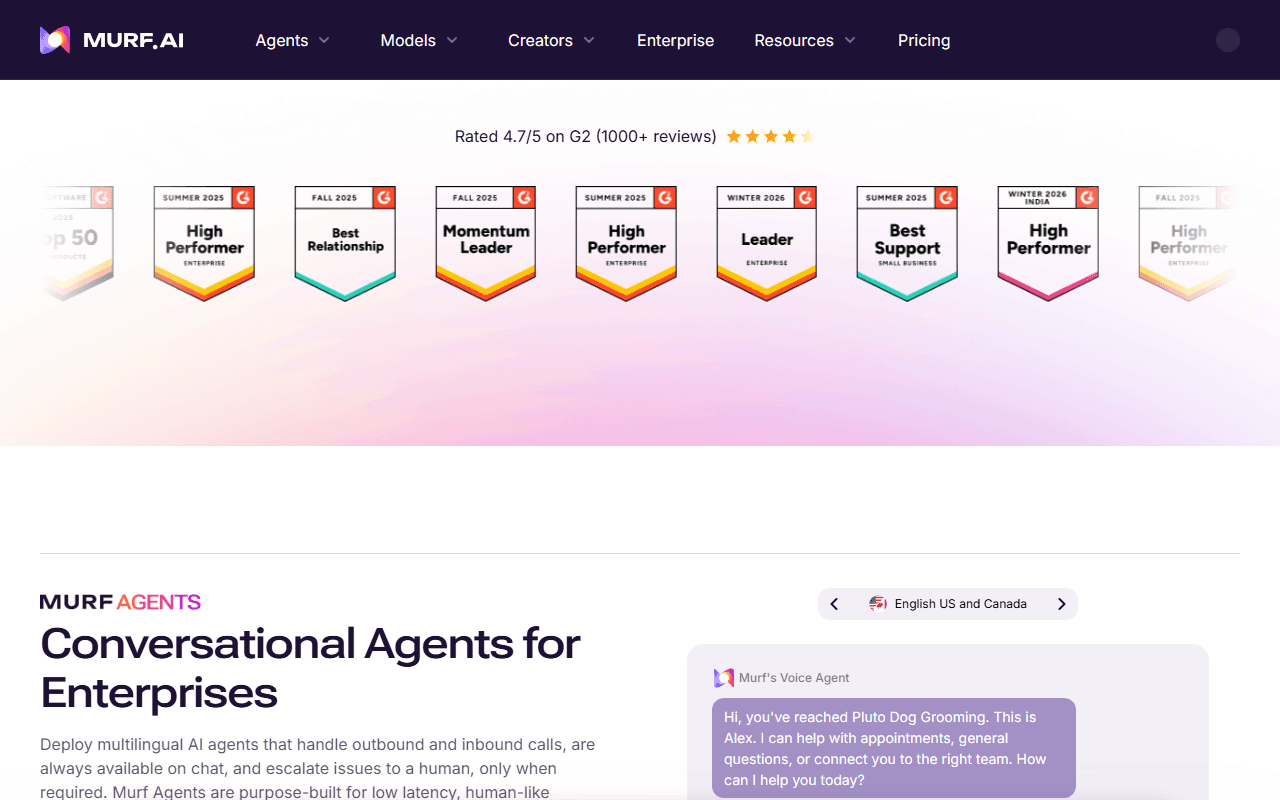Select the Winter 2026 Leader Enterprise badge

pos(767,243)
